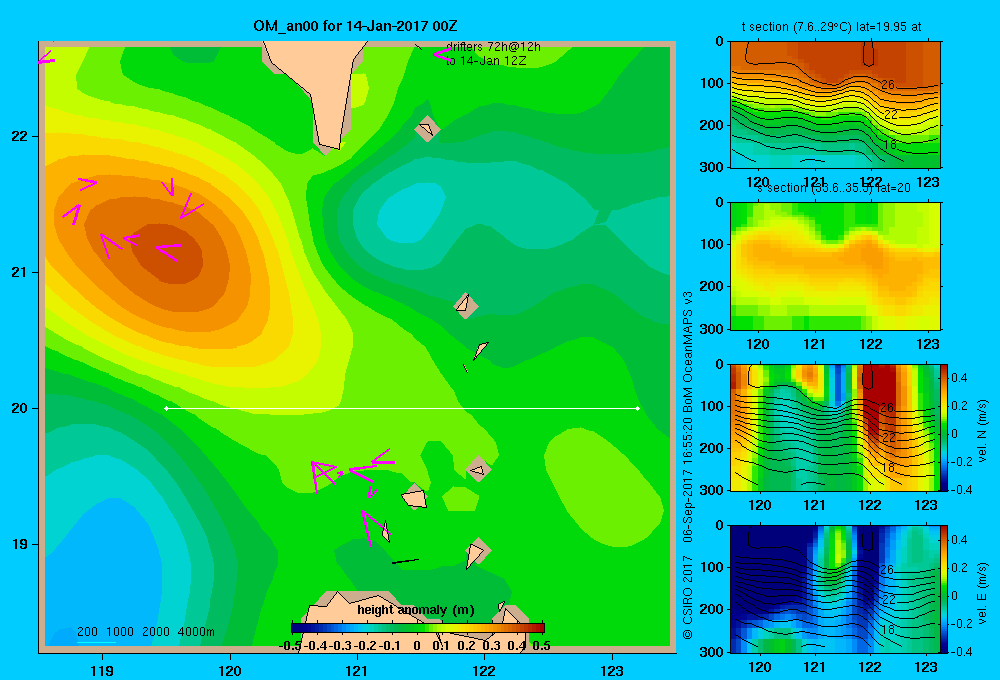Open the t section temperature plot
Image resolution: width=1000 pixels, height=680 pixels.
tap(835, 105)
